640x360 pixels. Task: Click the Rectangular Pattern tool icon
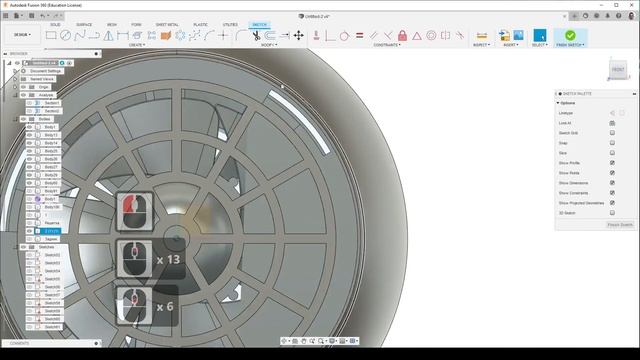151,36
